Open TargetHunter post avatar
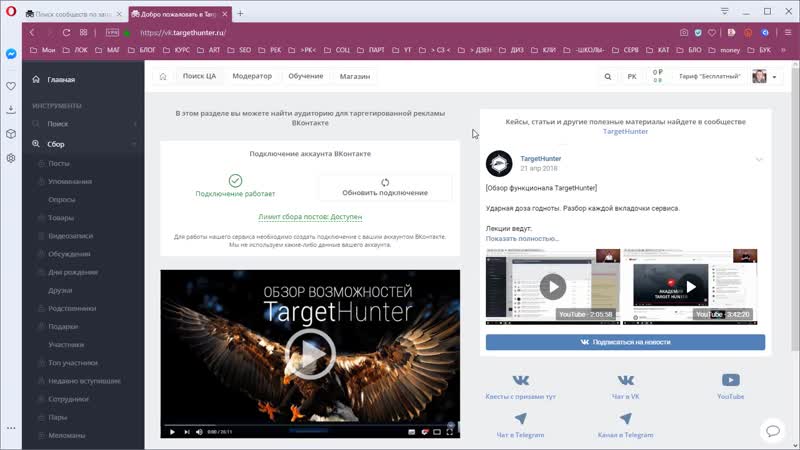Viewport: 800px width, 450px height. point(498,163)
